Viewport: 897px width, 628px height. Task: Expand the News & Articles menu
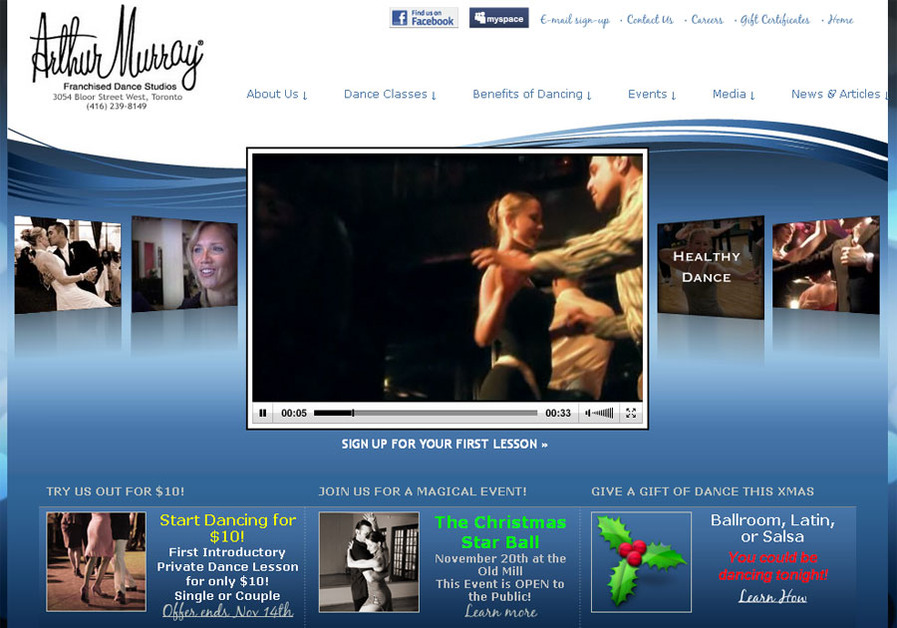coord(839,94)
